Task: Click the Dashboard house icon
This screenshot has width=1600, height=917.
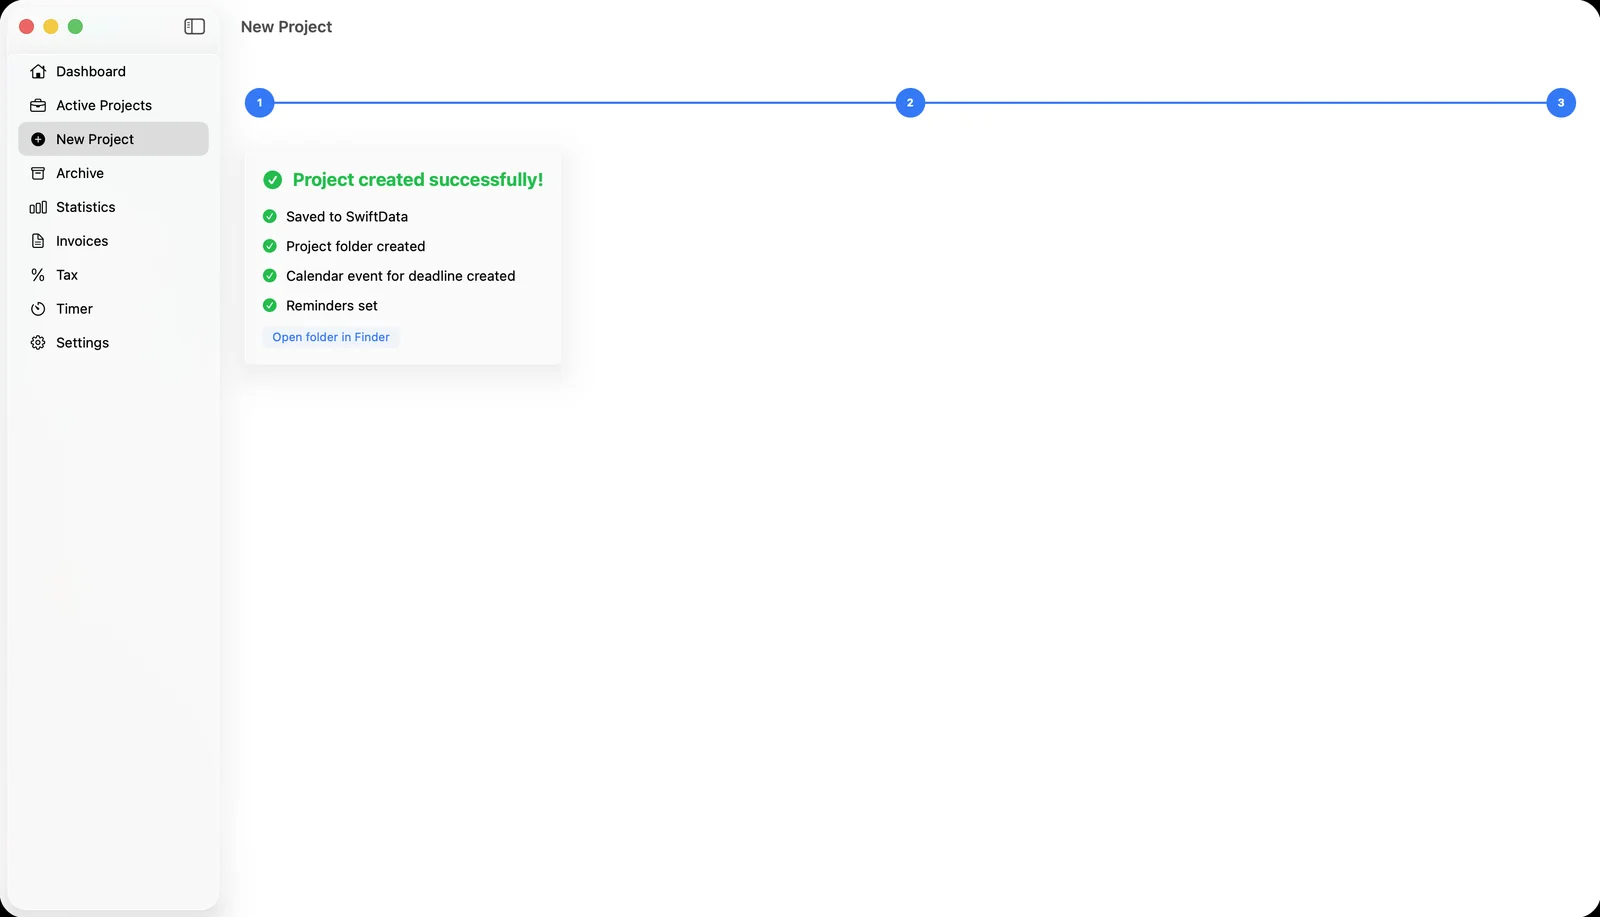Action: (x=38, y=72)
